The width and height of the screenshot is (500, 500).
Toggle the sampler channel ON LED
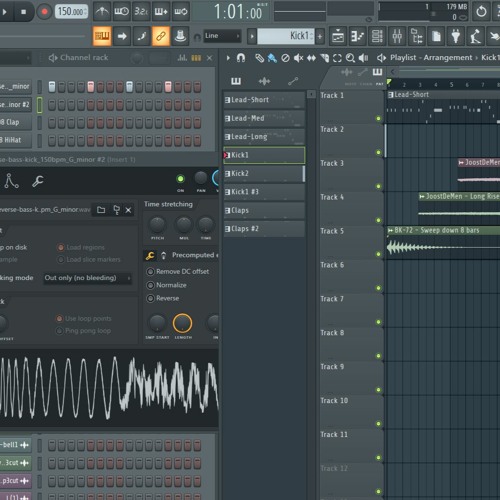click(x=180, y=179)
